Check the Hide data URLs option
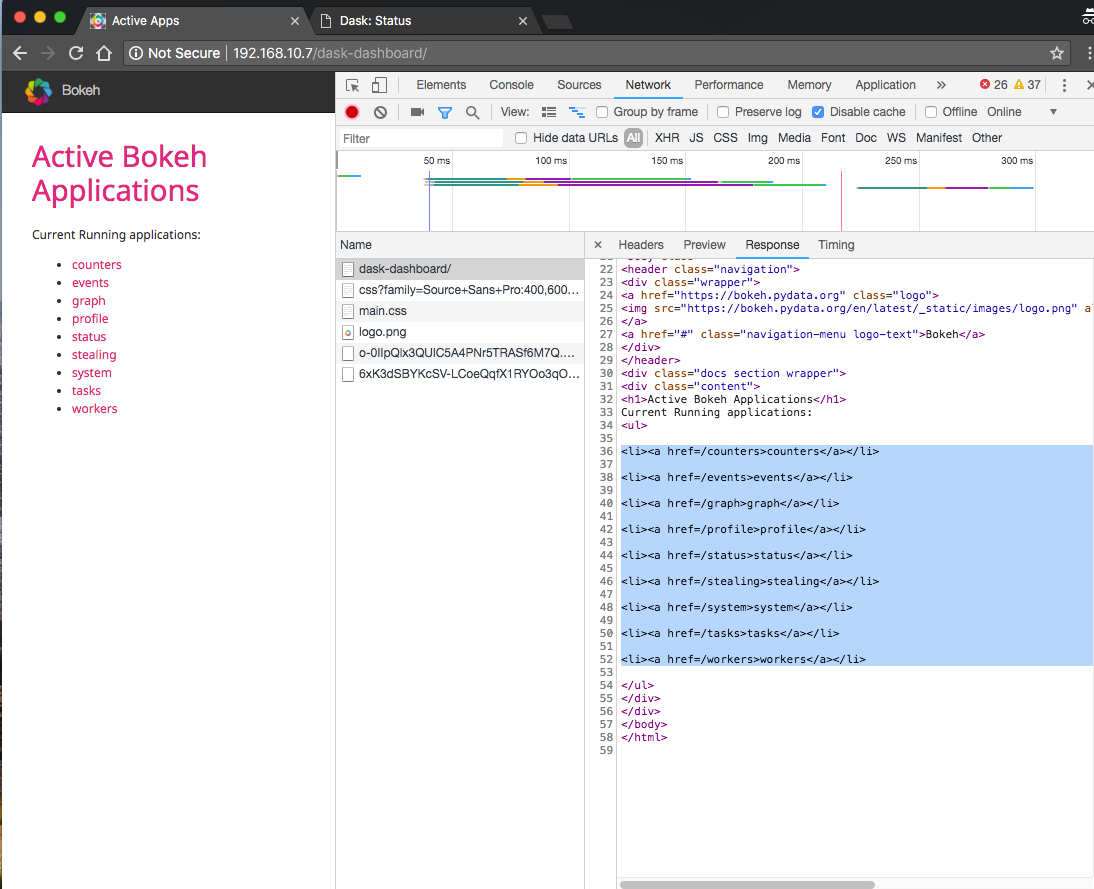 (x=521, y=138)
